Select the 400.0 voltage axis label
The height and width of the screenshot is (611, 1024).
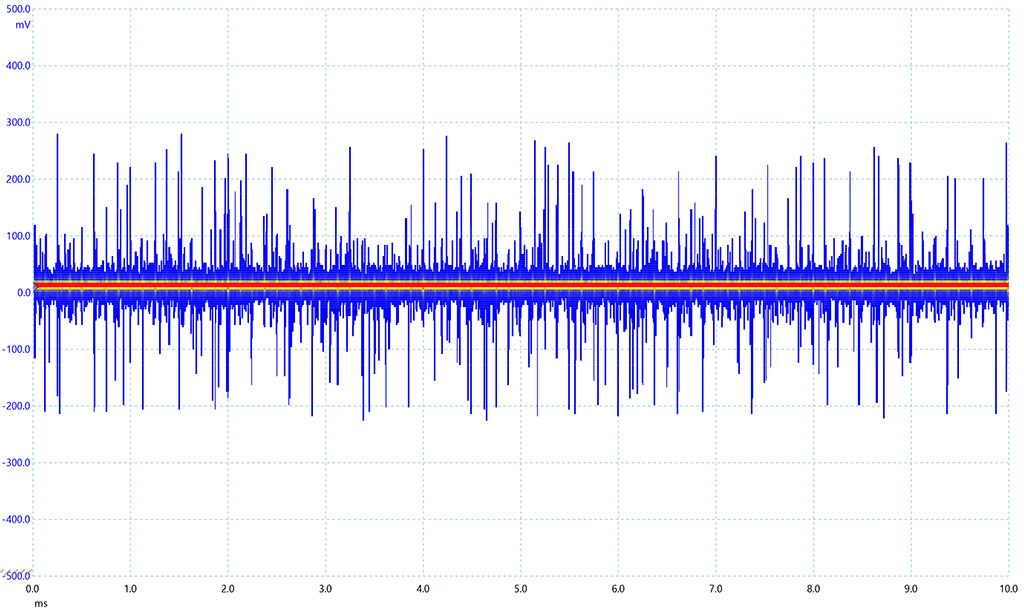pos(18,66)
